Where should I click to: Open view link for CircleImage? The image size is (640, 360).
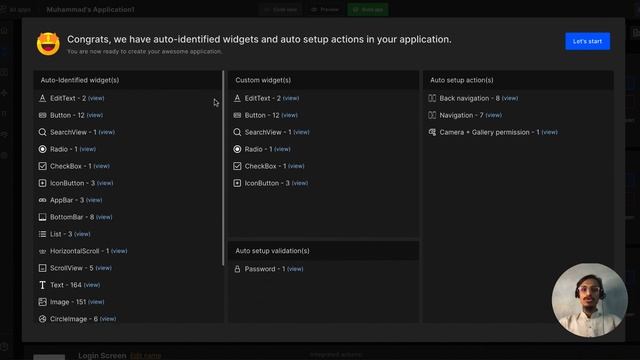[108, 319]
